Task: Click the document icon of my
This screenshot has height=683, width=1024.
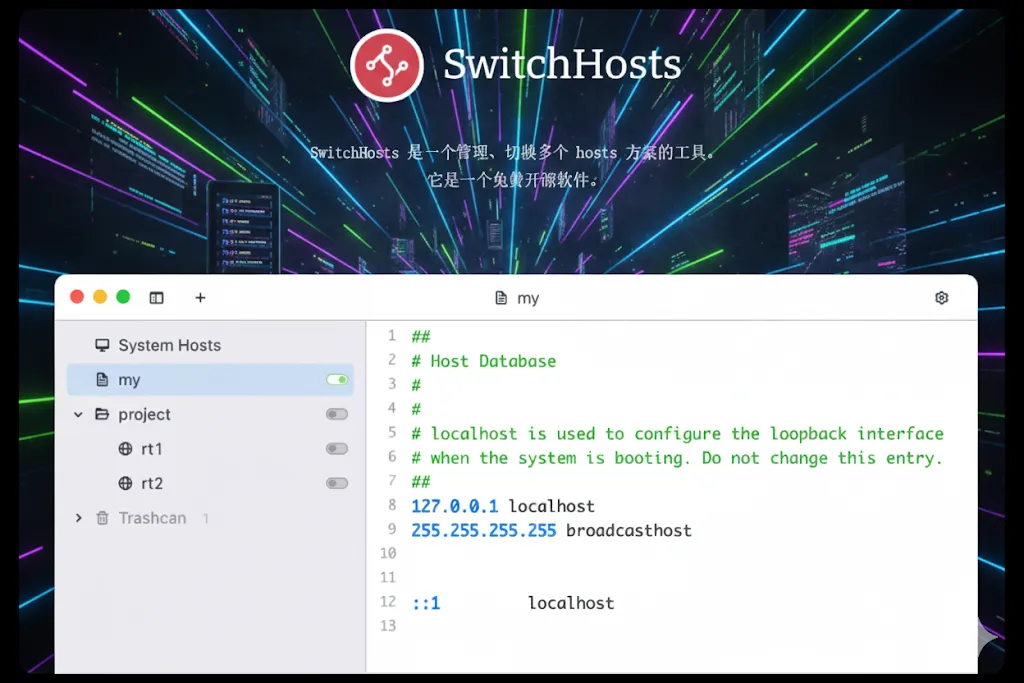Action: click(x=102, y=379)
